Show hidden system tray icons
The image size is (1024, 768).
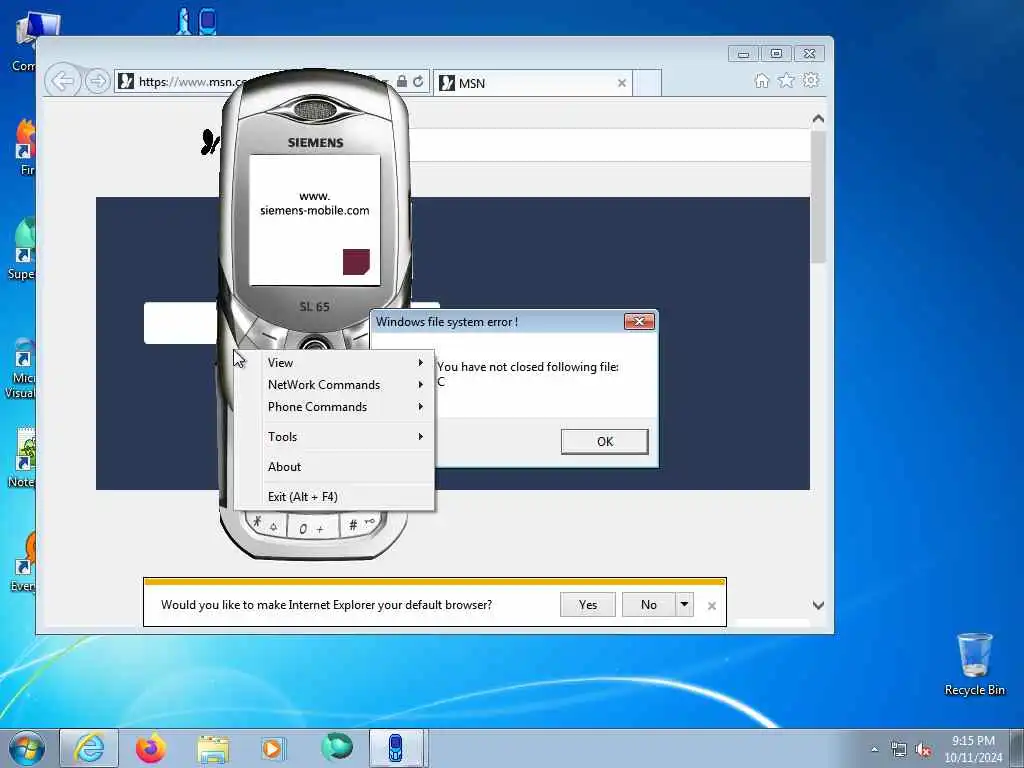coord(874,750)
